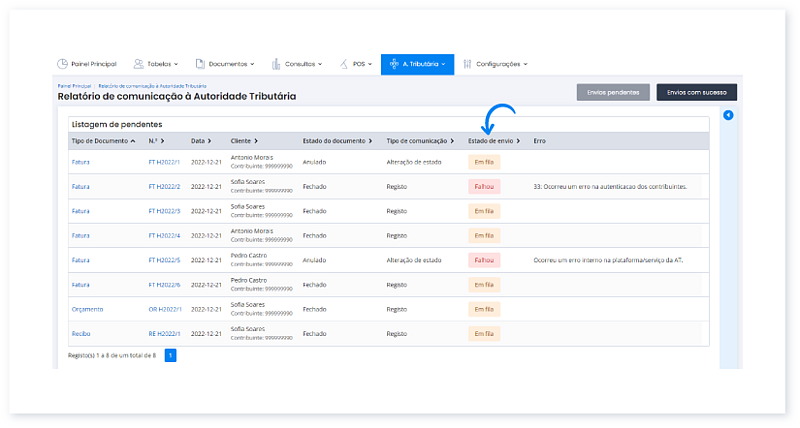Screen dimensions: 800x428
Task: Go to Painel Principal breadcrumb link
Action: [x=74, y=87]
